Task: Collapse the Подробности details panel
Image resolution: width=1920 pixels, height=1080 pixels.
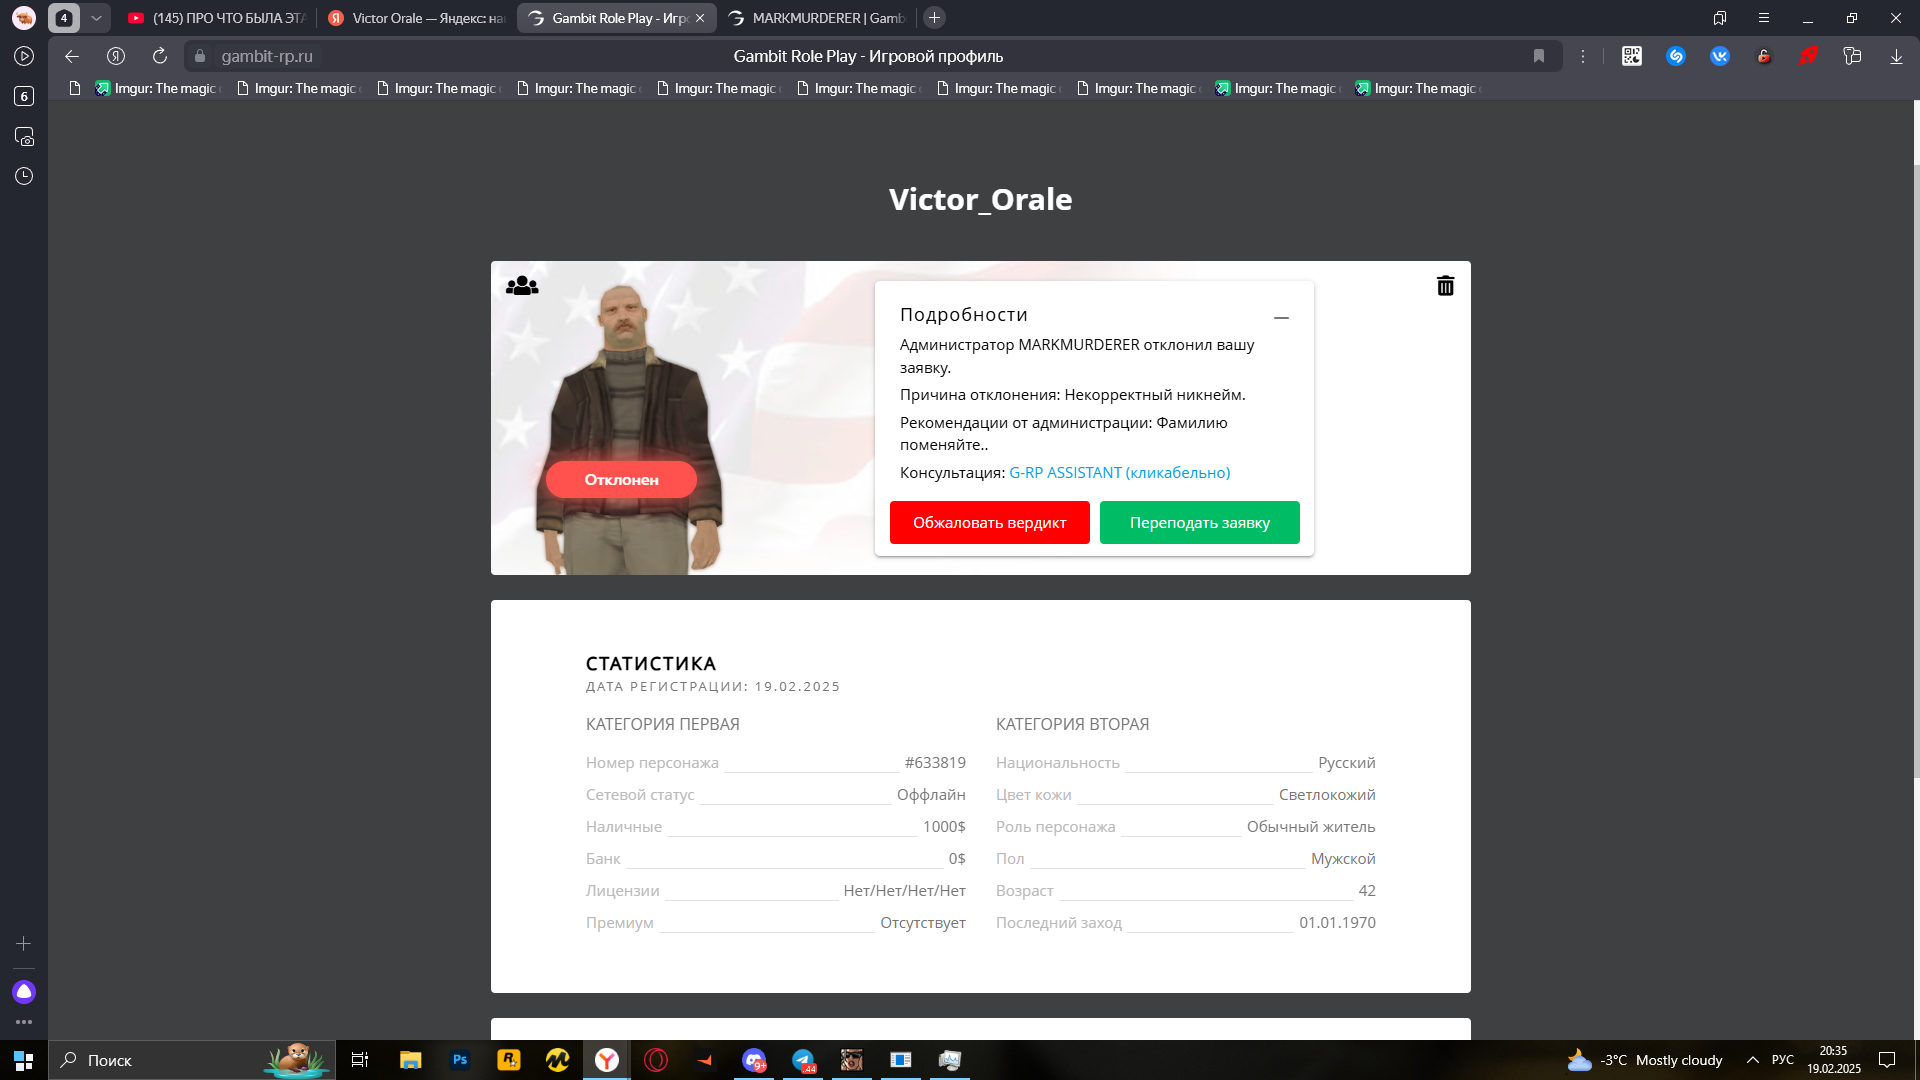Action: (1281, 317)
